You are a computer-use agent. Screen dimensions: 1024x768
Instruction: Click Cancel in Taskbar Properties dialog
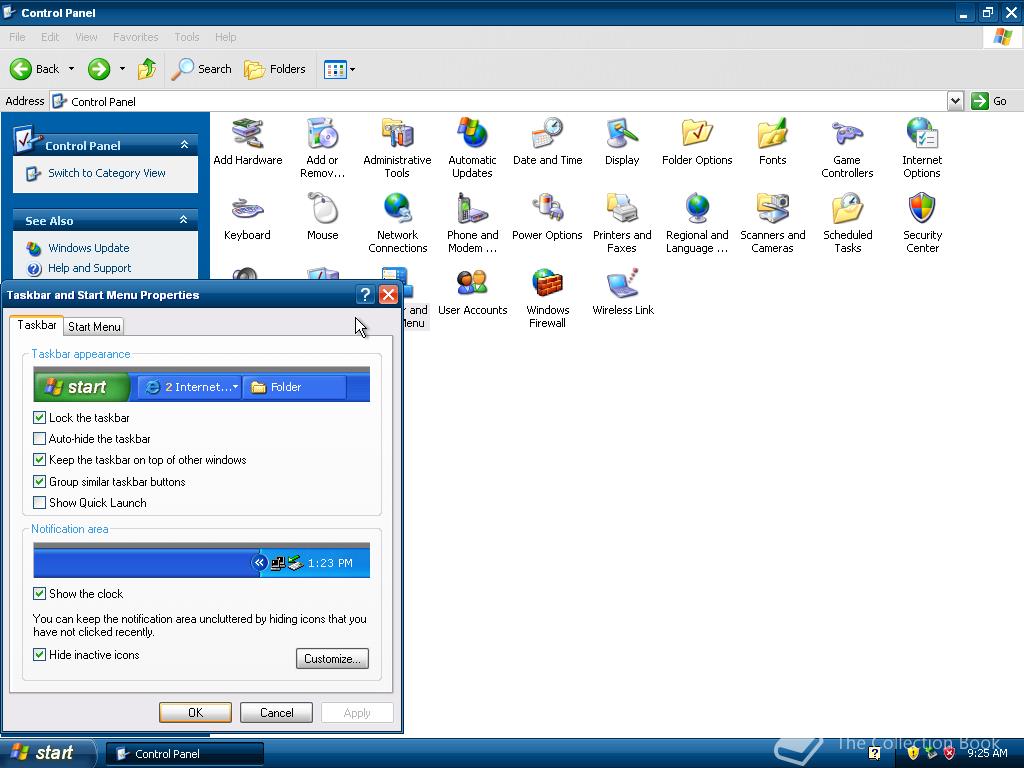276,712
